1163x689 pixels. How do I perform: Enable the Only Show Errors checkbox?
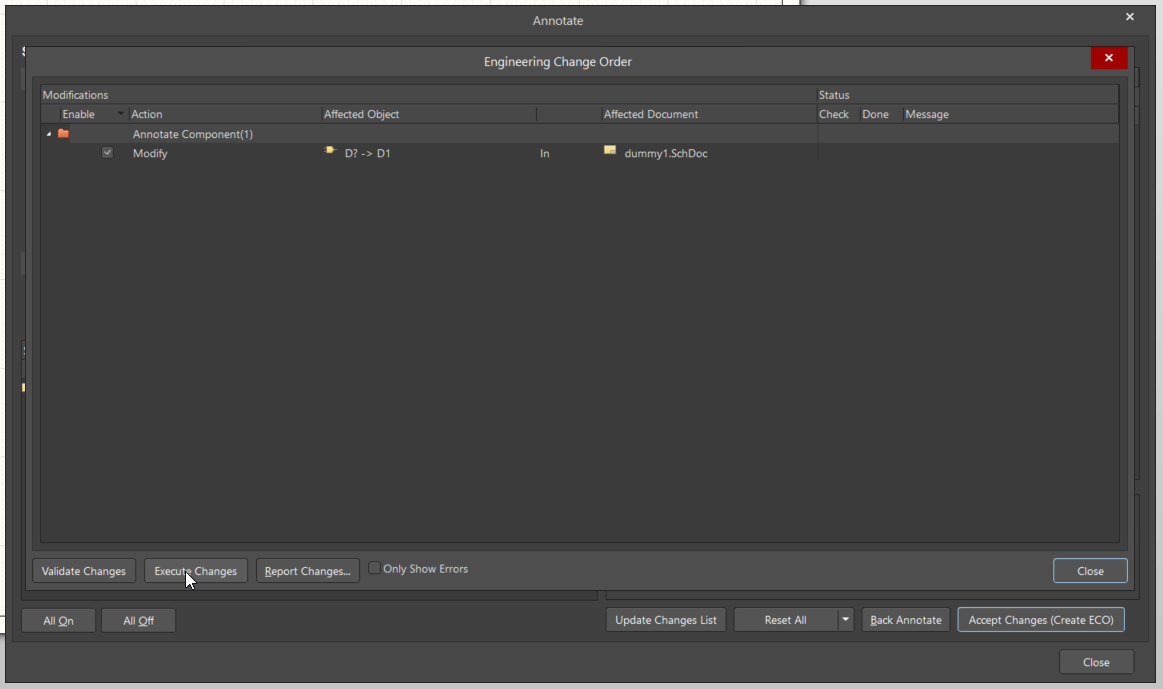pyautogui.click(x=374, y=569)
